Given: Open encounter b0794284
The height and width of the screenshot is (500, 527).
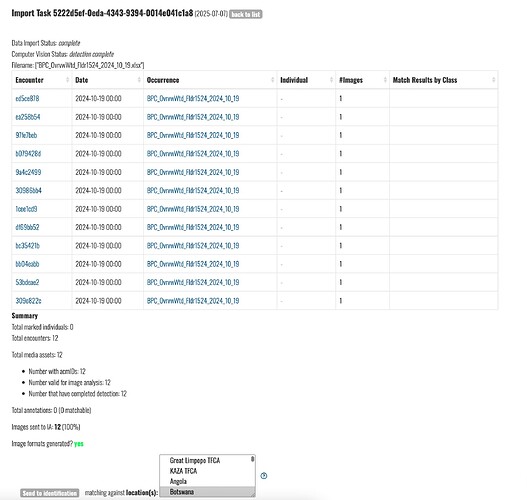Looking at the screenshot, I should (x=28, y=154).
